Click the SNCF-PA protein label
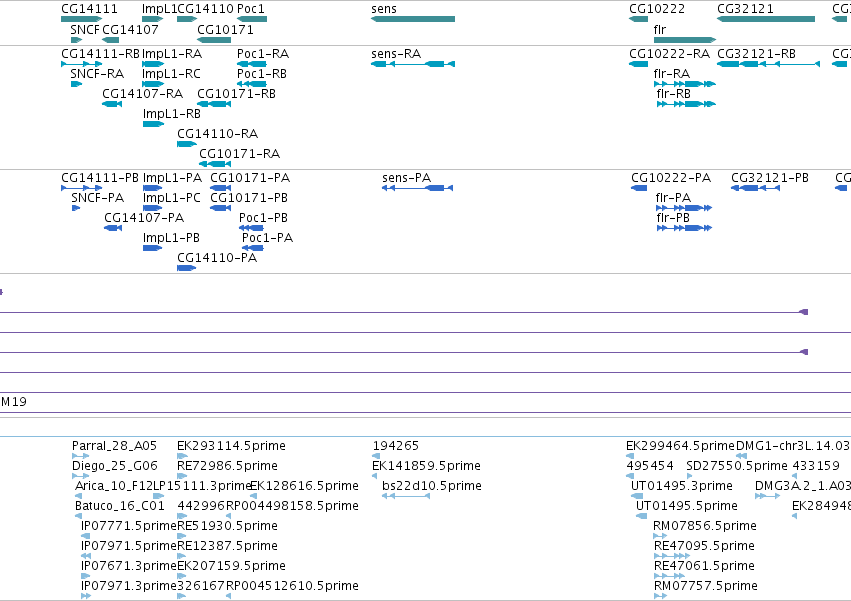The height and width of the screenshot is (601, 851). pyautogui.click(x=98, y=198)
